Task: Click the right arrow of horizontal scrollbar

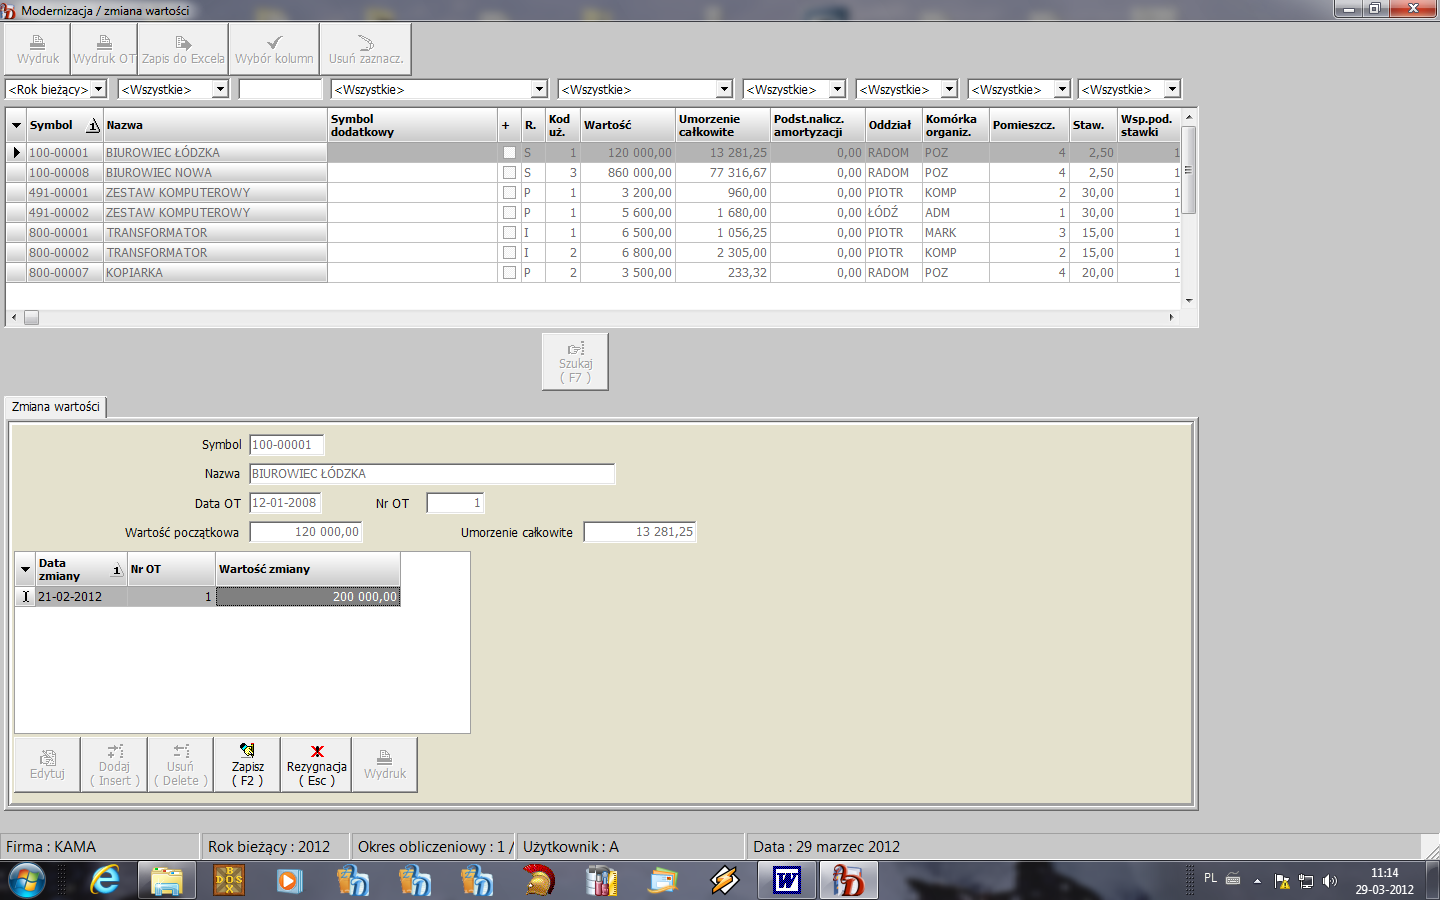Action: 1171,318
